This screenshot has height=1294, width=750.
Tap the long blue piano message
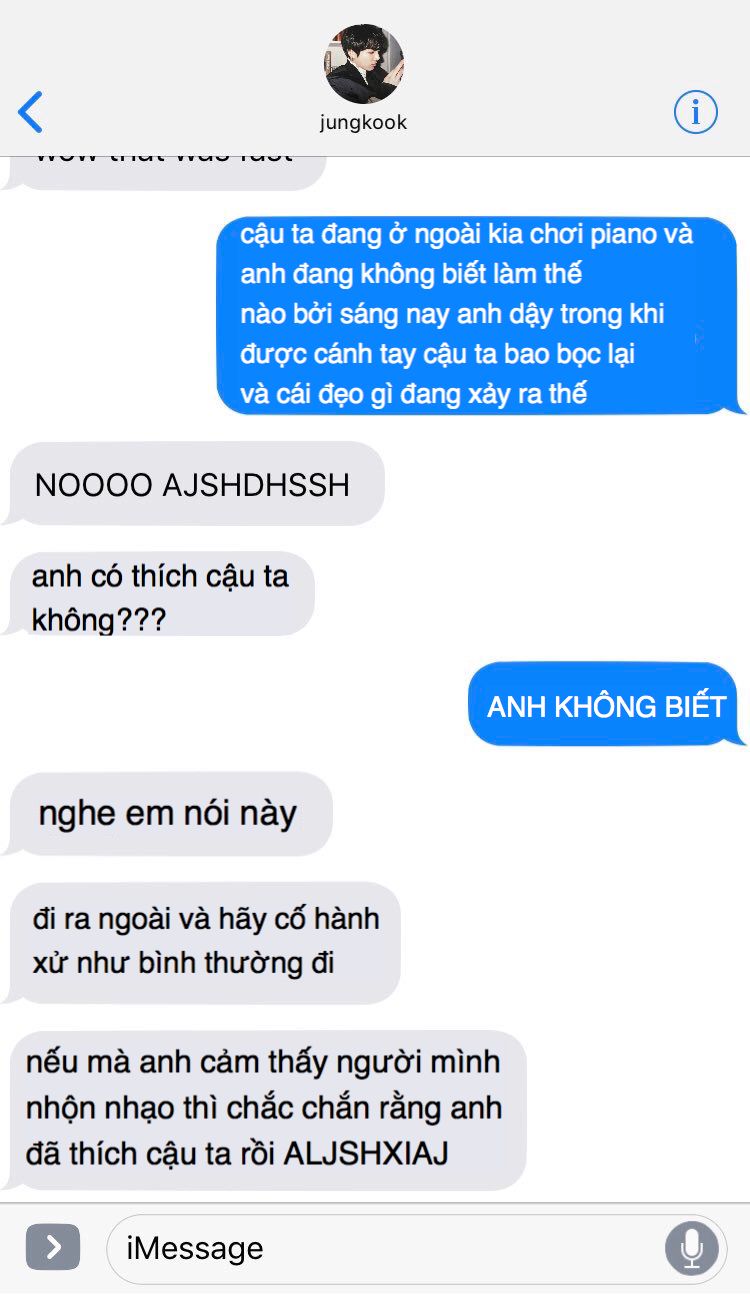pos(480,314)
